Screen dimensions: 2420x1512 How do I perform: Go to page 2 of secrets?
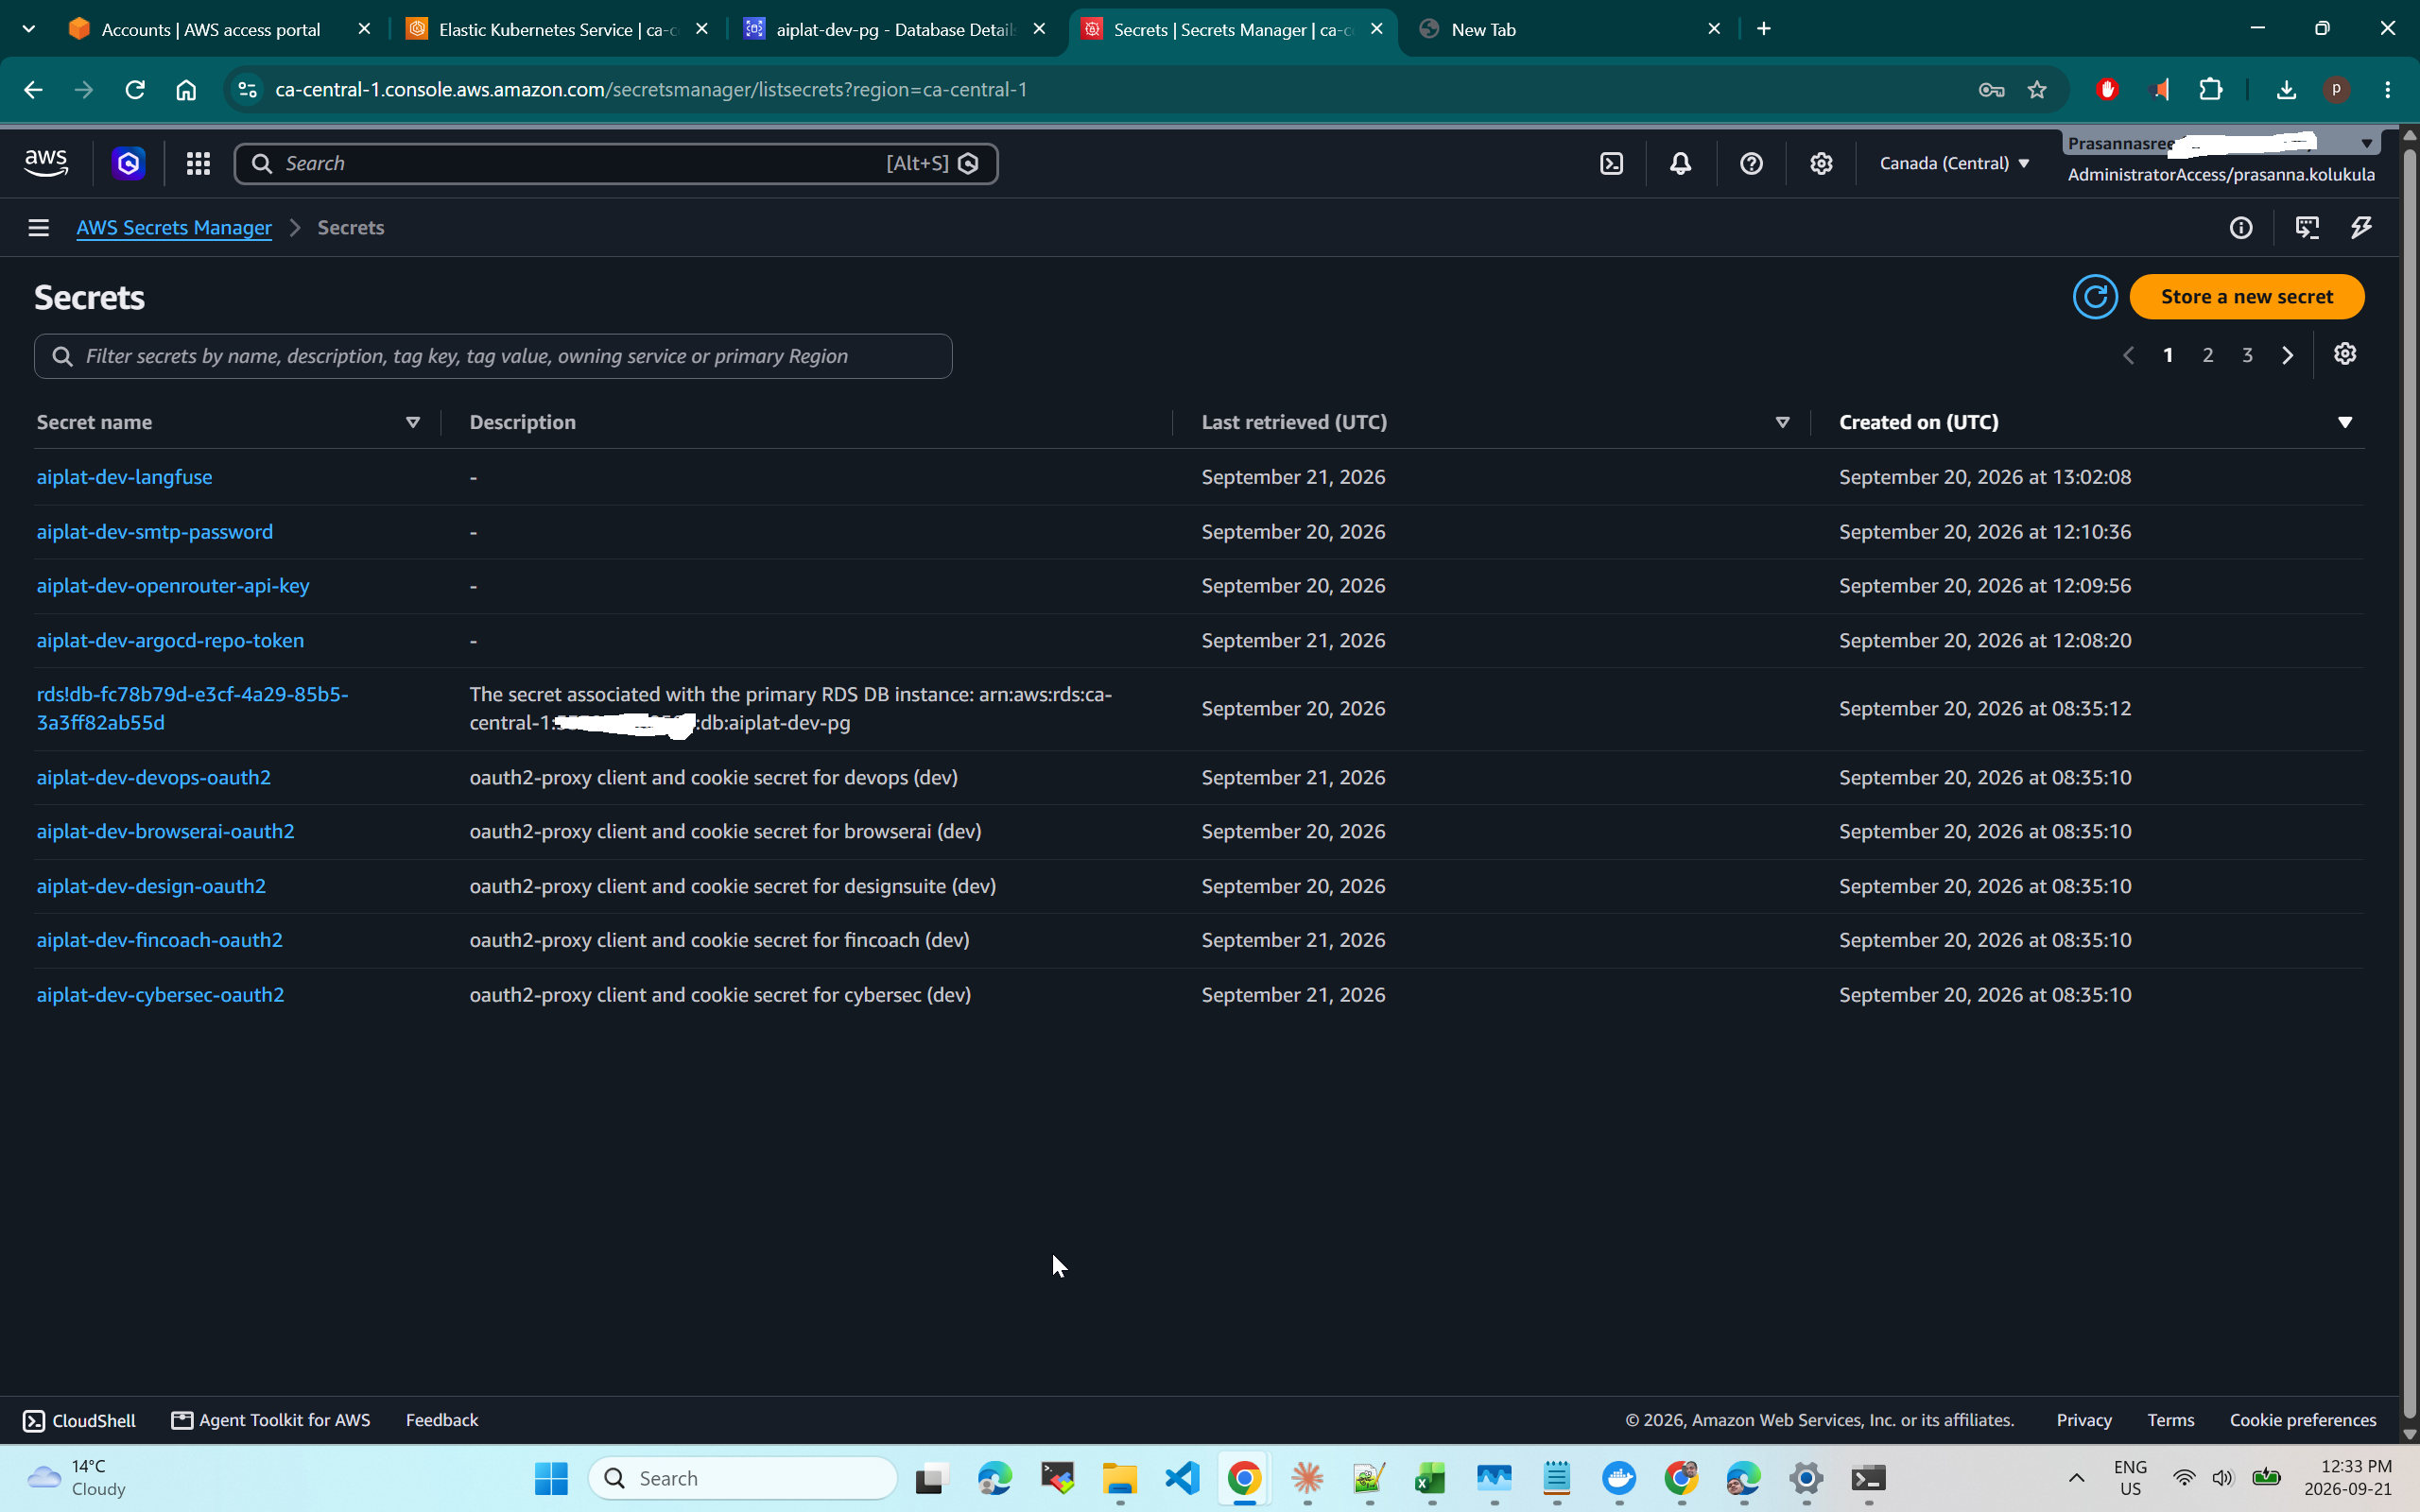(2208, 355)
